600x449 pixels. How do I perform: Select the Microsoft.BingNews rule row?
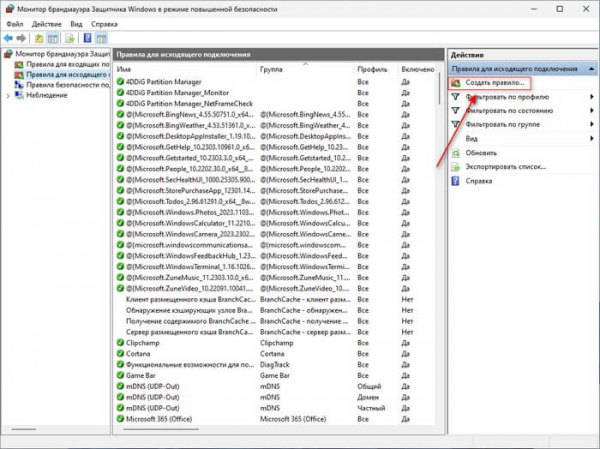[x=275, y=114]
